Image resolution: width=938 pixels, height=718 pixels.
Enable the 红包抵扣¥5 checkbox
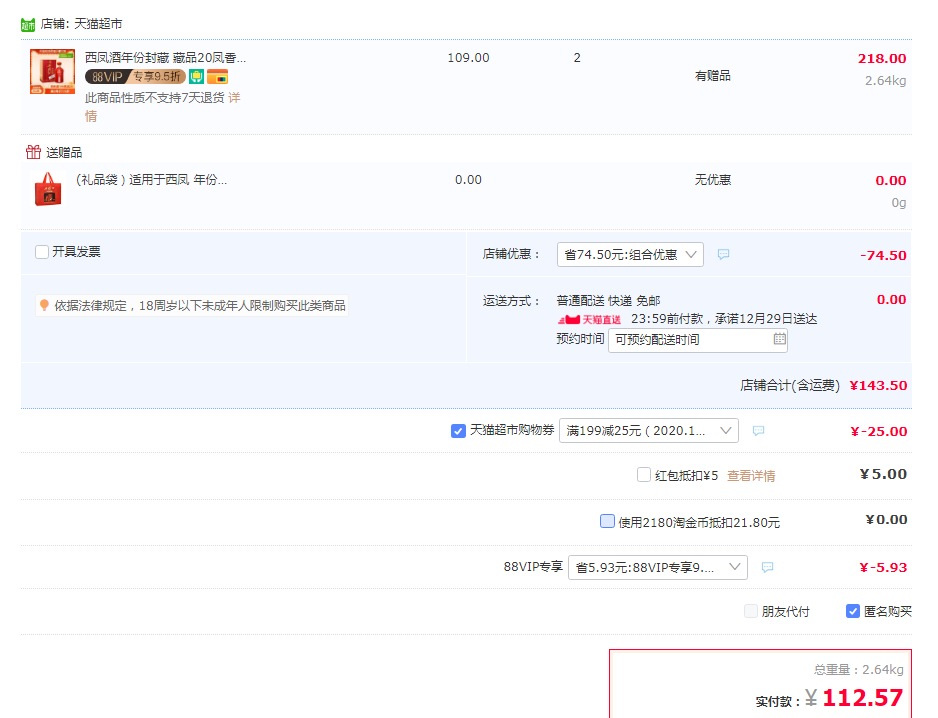(x=644, y=475)
